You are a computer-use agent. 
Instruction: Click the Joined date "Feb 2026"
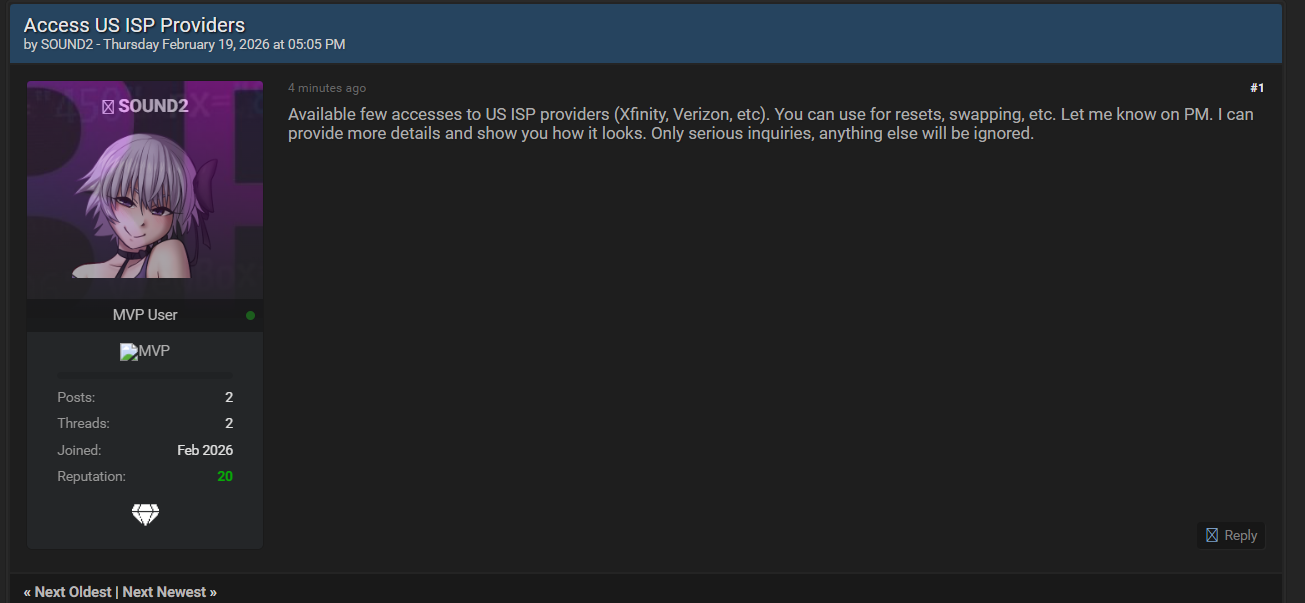205,450
